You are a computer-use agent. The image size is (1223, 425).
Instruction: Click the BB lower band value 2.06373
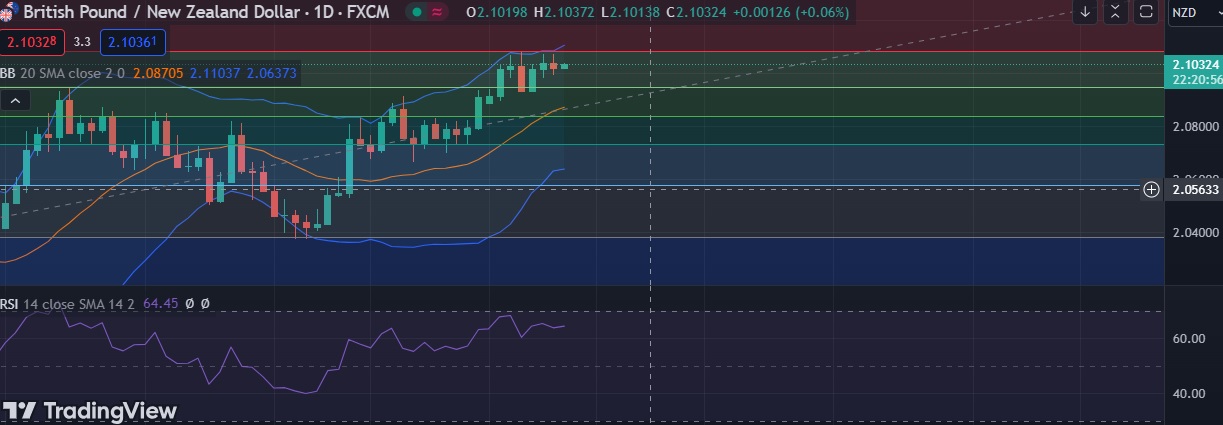(x=272, y=73)
